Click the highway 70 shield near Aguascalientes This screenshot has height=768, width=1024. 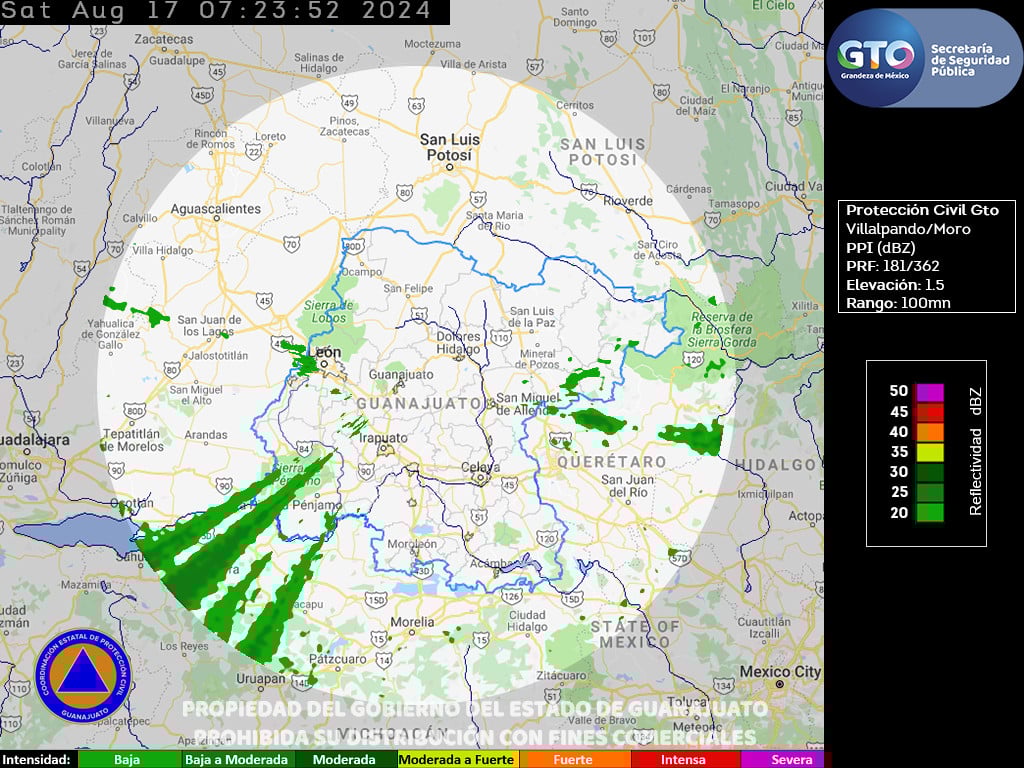click(x=291, y=242)
